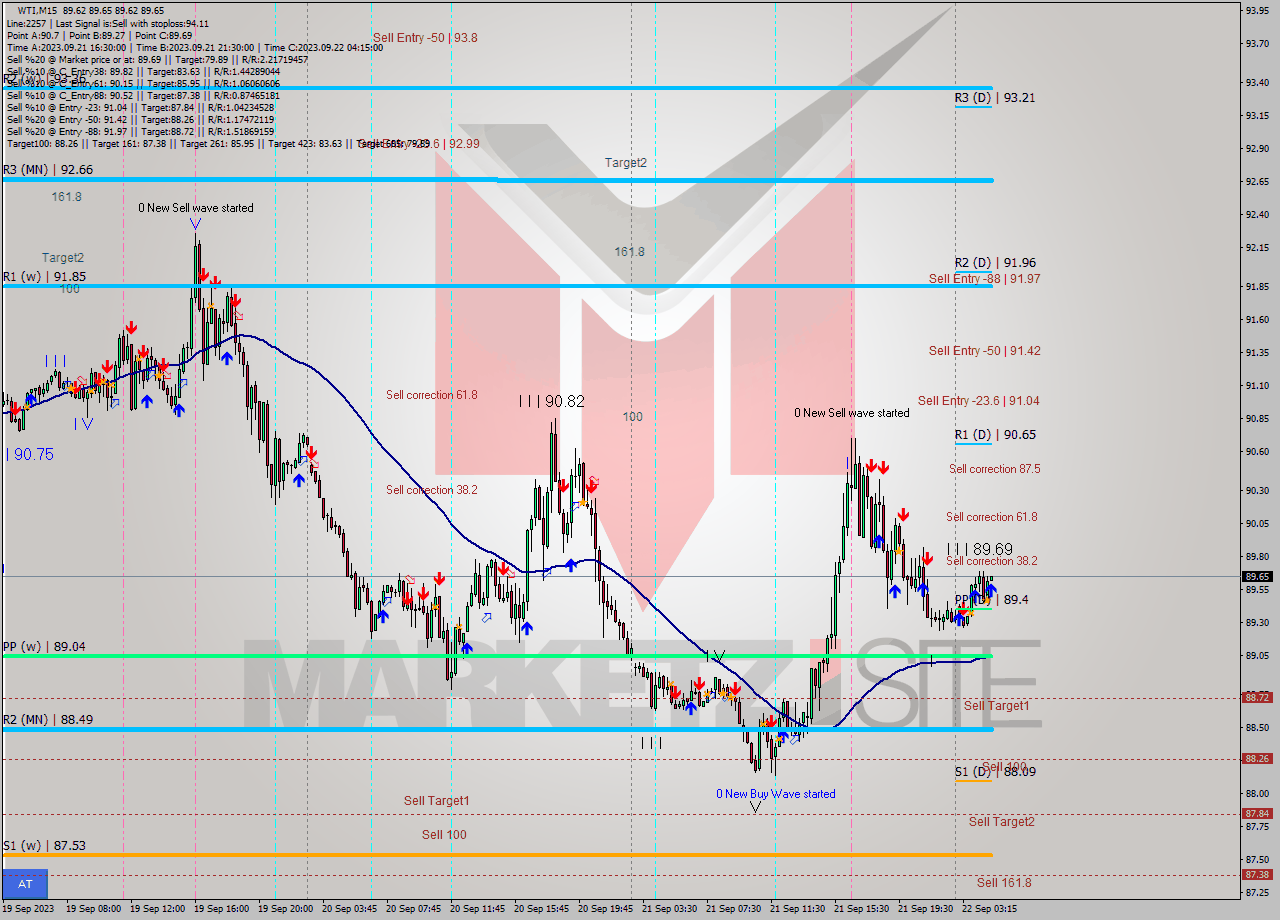Select the Sell Entry -50 | 91.42 label
Viewport: 1280px width, 920px height.
coord(984,351)
